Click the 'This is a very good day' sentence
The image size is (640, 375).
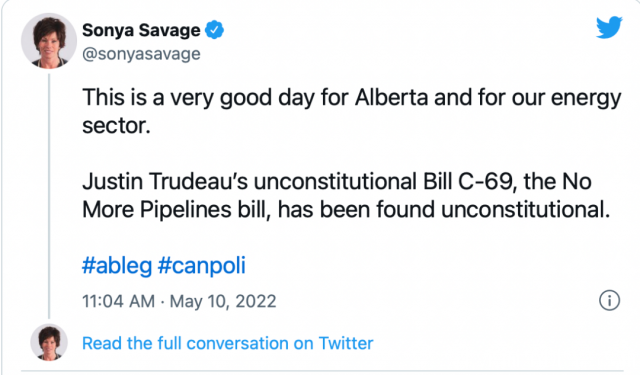[x=351, y=111]
